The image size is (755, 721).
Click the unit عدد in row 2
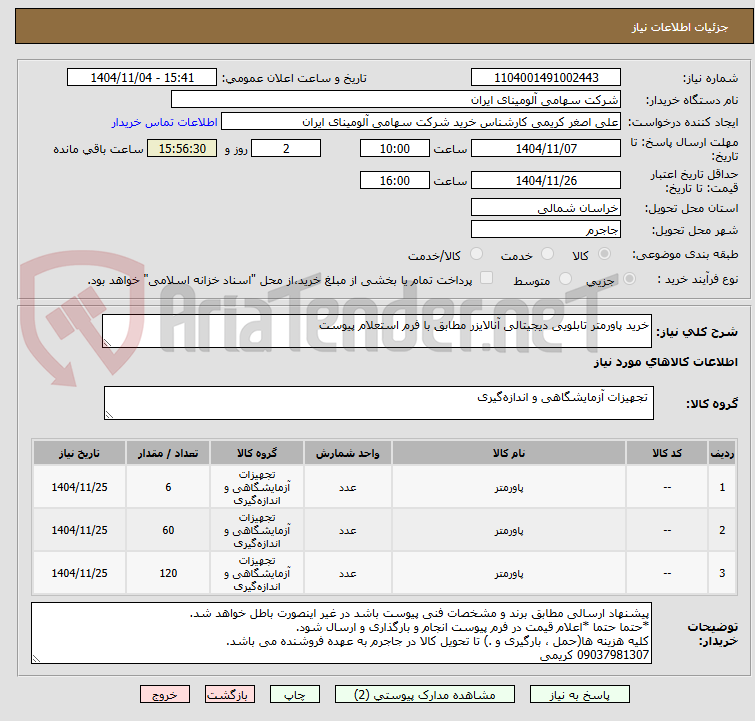348,530
